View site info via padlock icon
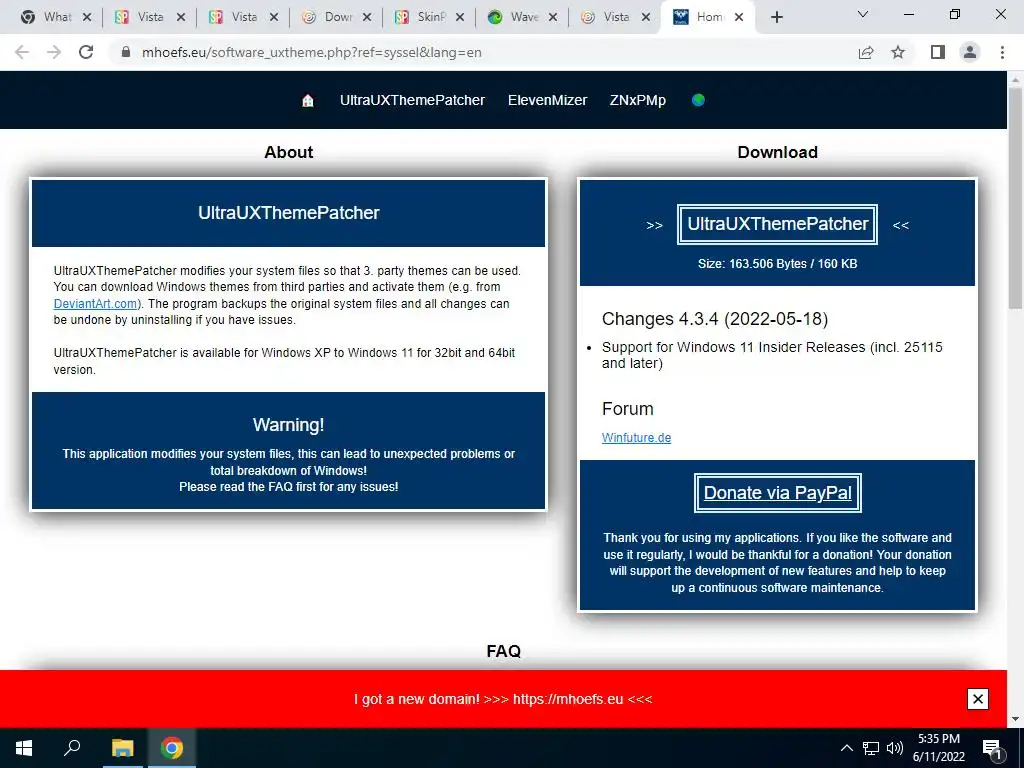This screenshot has height=768, width=1024. coord(126,52)
